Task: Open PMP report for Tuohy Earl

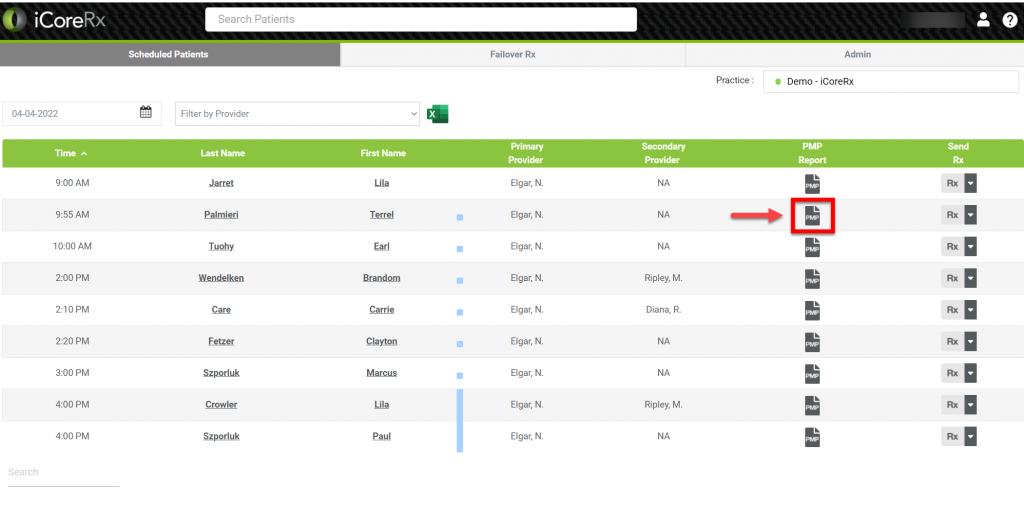Action: pos(812,247)
